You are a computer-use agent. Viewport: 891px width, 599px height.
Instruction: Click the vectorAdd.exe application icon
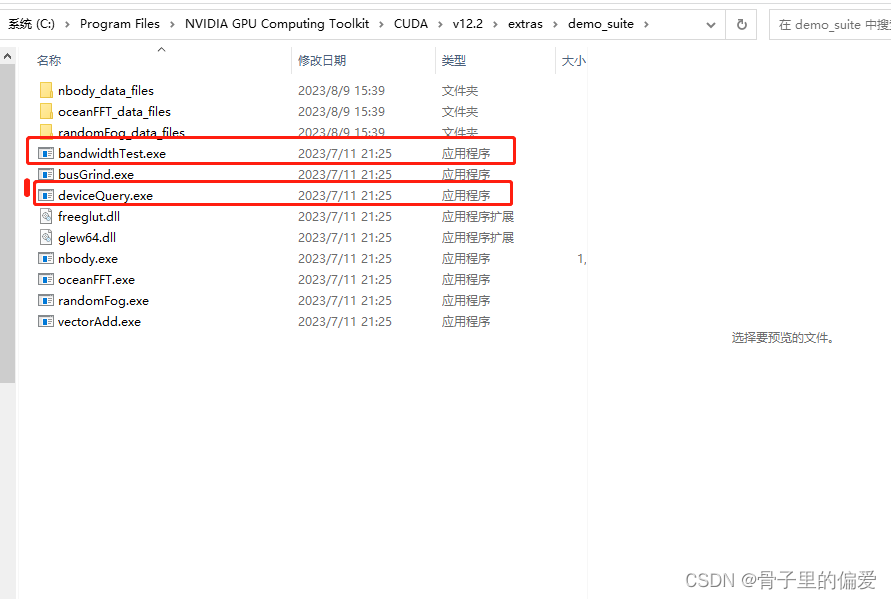pos(46,322)
